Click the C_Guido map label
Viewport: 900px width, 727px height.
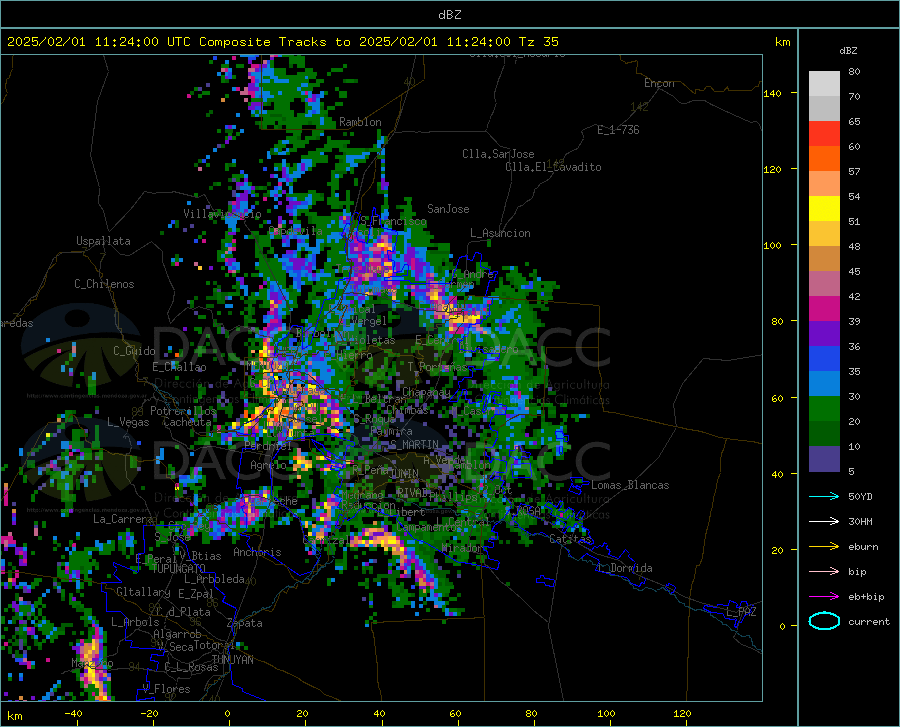tap(134, 351)
